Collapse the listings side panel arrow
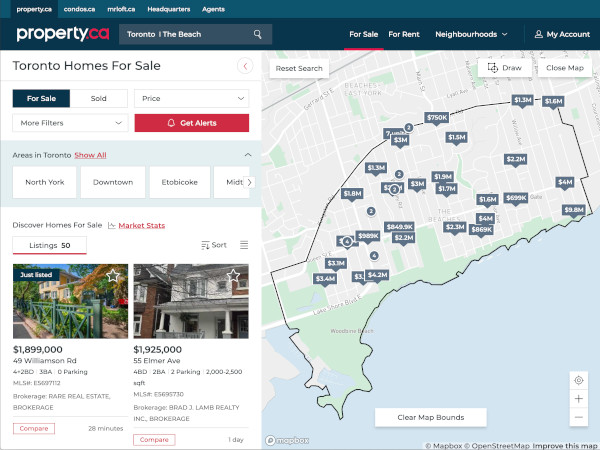600x450 pixels. pyautogui.click(x=245, y=66)
